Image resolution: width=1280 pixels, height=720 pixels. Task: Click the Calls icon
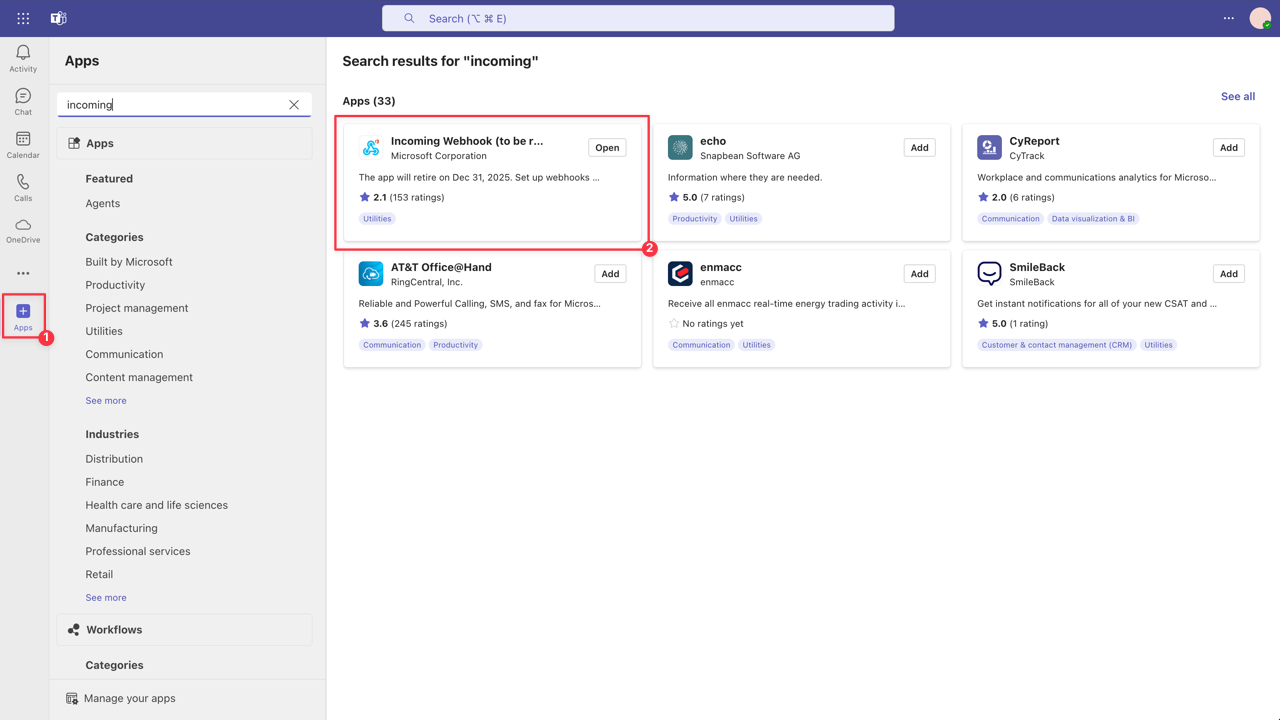(x=22, y=186)
